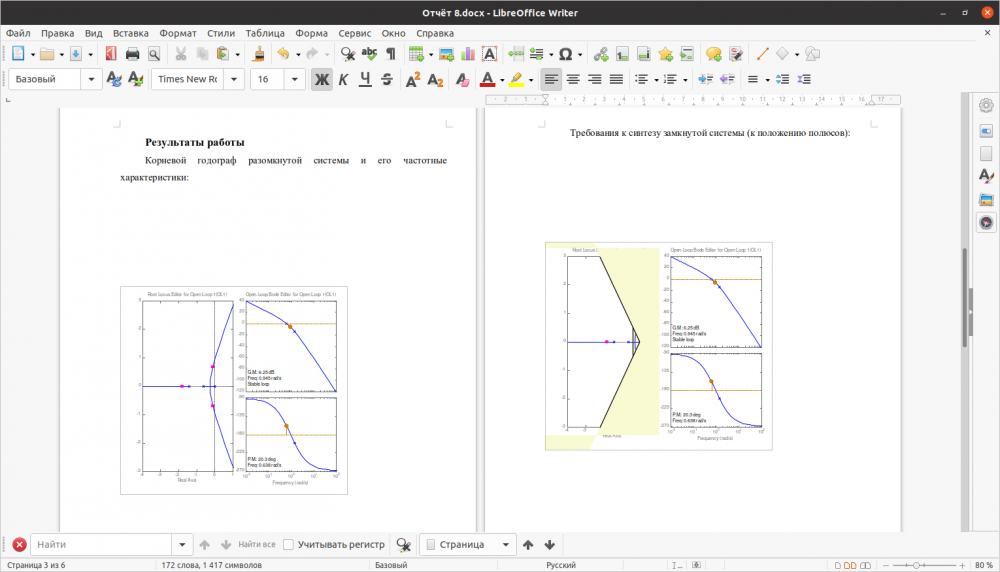Toggle Bold formatting (Ж button)

321,79
